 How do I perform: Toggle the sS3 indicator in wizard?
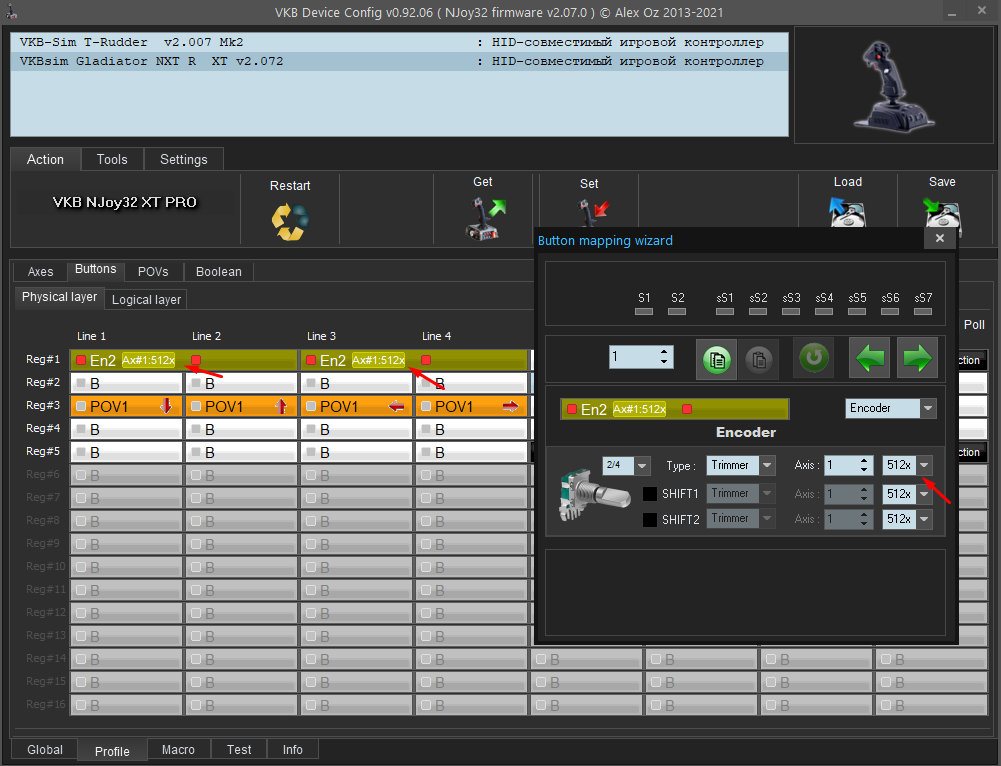pyautogui.click(x=791, y=312)
